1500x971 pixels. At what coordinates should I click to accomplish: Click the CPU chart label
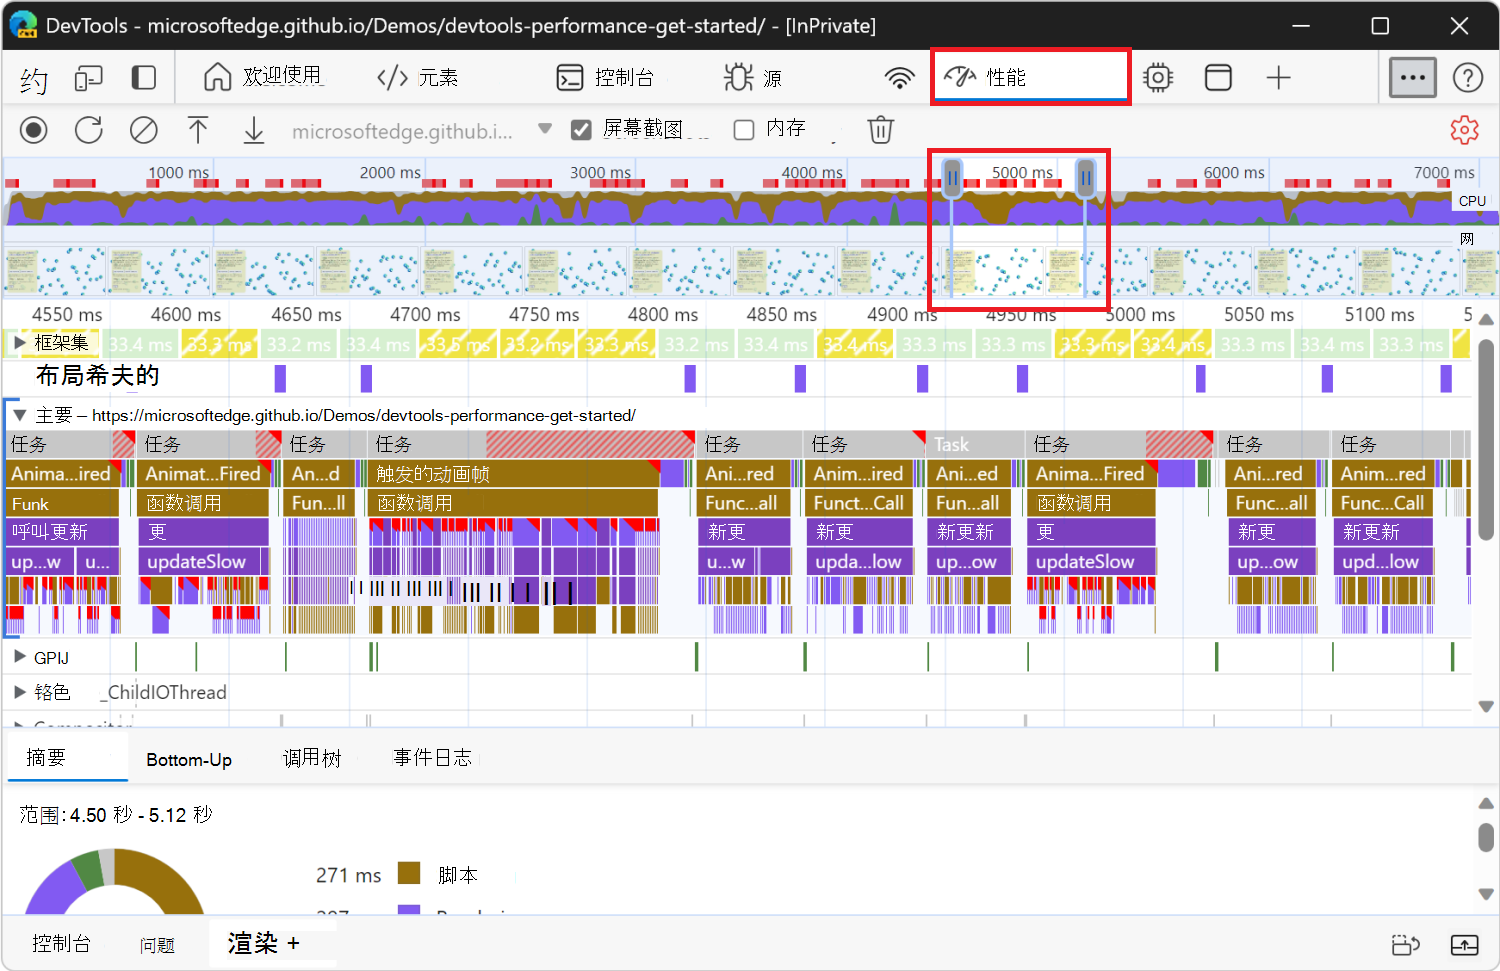point(1472,201)
